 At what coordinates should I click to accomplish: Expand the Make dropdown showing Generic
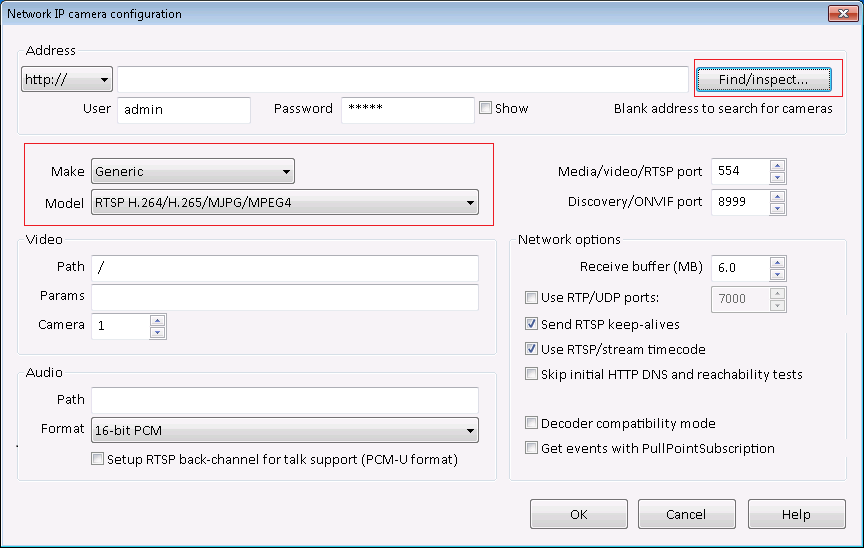click(192, 172)
